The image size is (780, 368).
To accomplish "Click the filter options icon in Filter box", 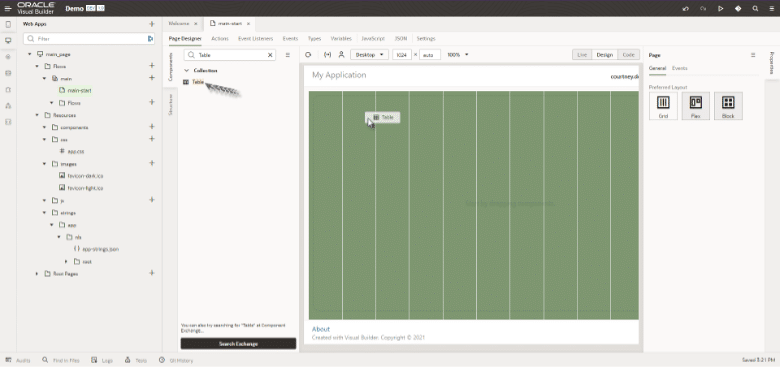I will (x=150, y=39).
